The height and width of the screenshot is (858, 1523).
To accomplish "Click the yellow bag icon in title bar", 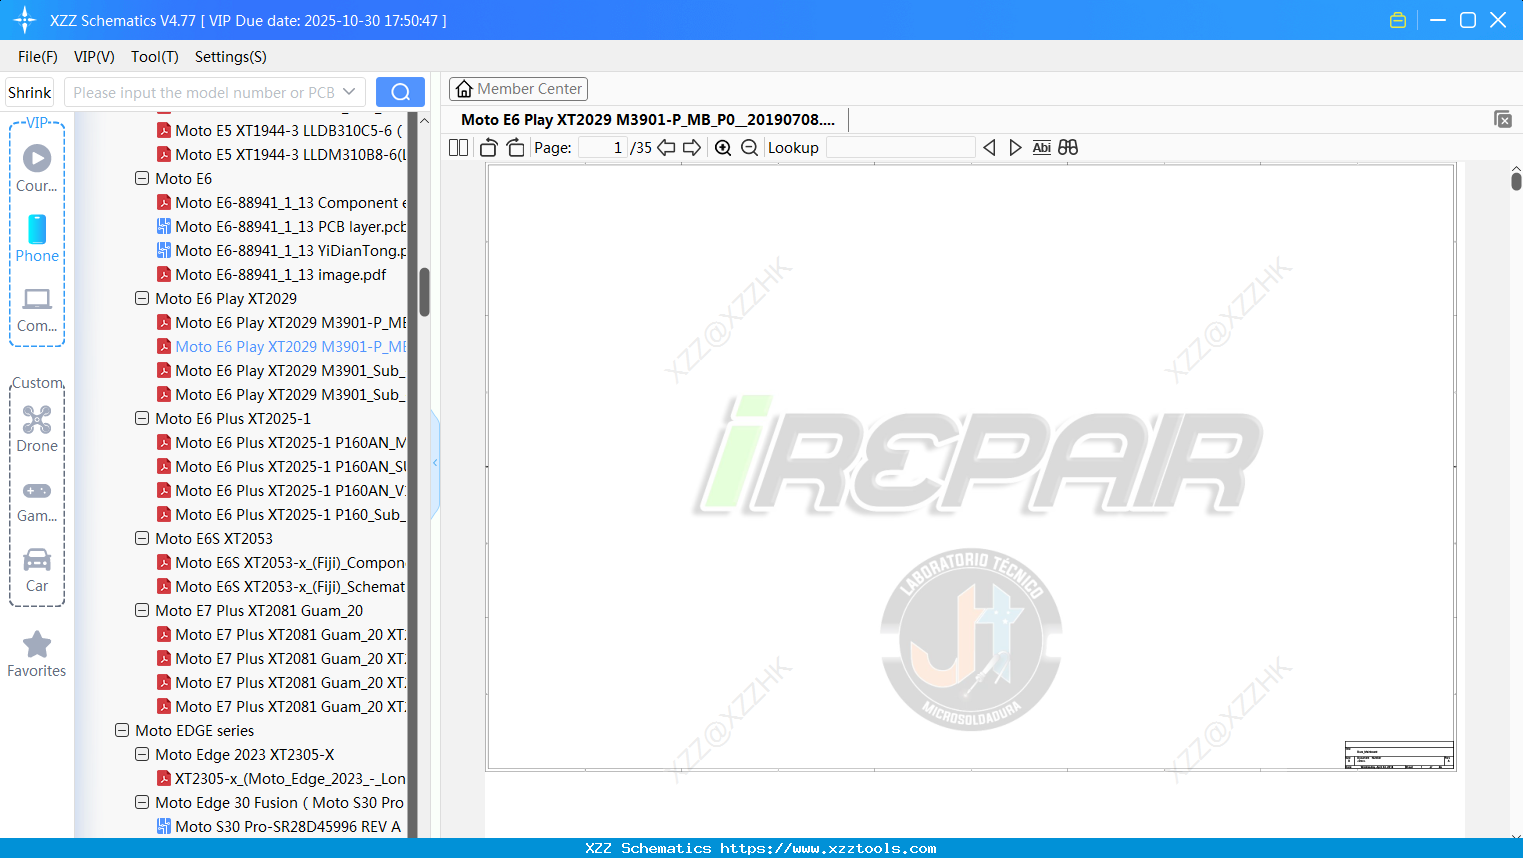I will [x=1398, y=20].
